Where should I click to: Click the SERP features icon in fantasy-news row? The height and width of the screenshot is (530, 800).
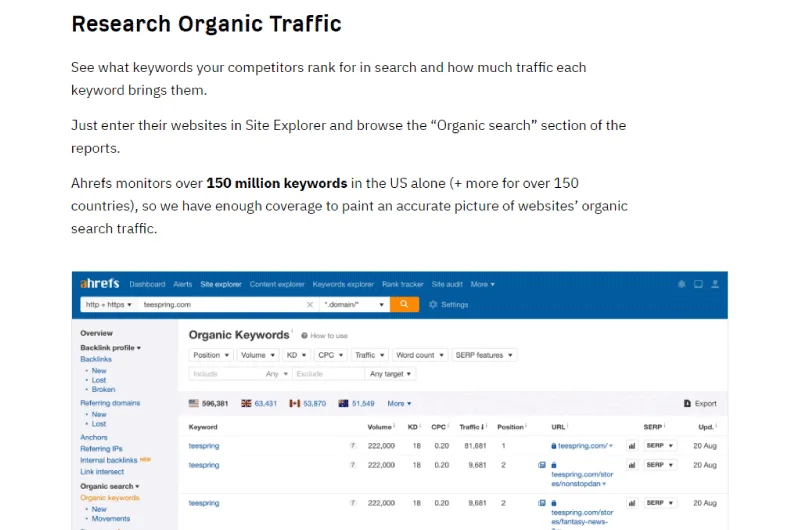(542, 503)
